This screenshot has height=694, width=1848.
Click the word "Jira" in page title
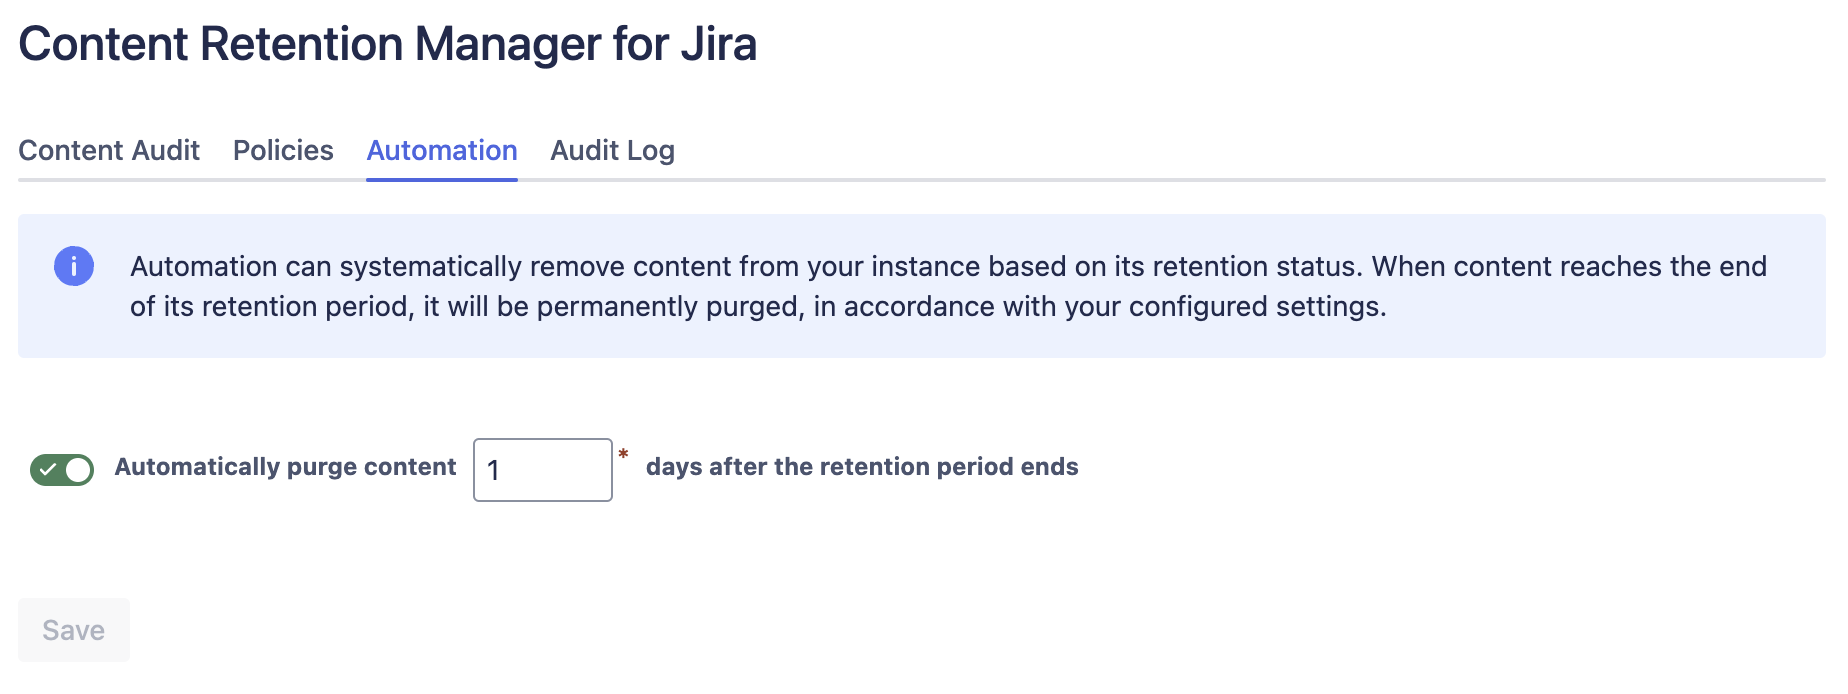tap(718, 44)
